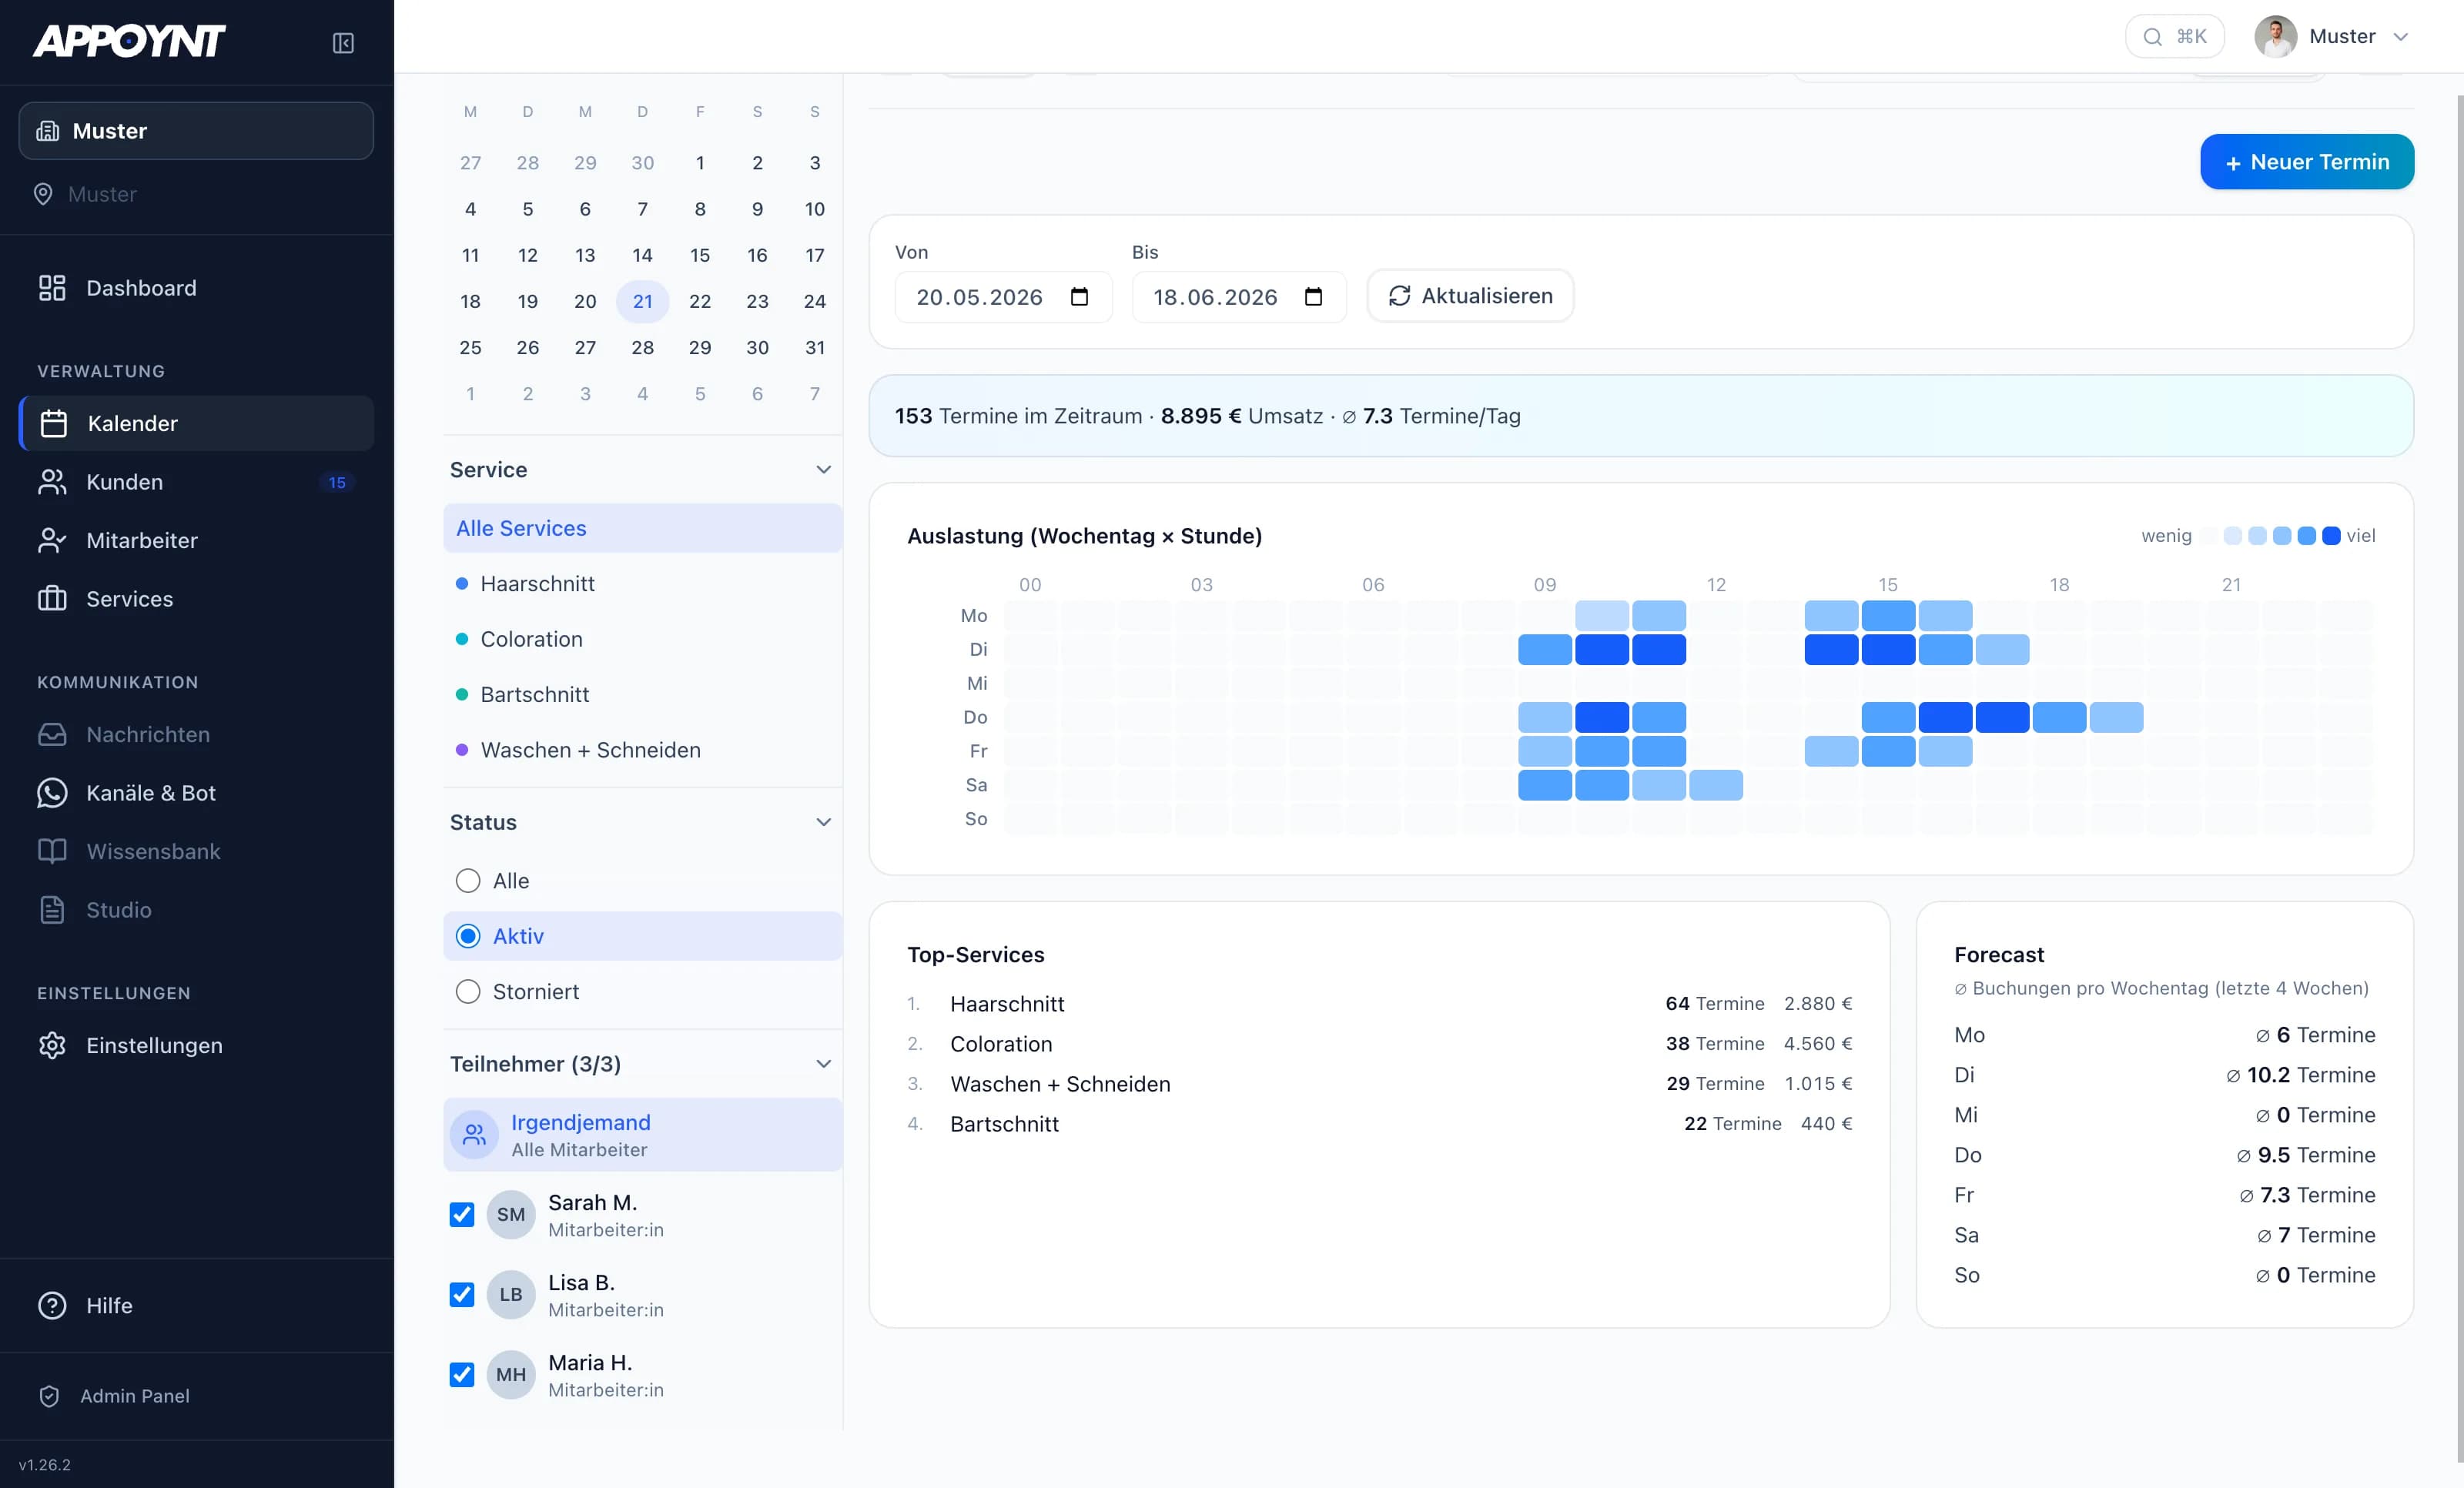Click the Irgendjemand group icon
Image resolution: width=2464 pixels, height=1488 pixels.
[x=475, y=1135]
